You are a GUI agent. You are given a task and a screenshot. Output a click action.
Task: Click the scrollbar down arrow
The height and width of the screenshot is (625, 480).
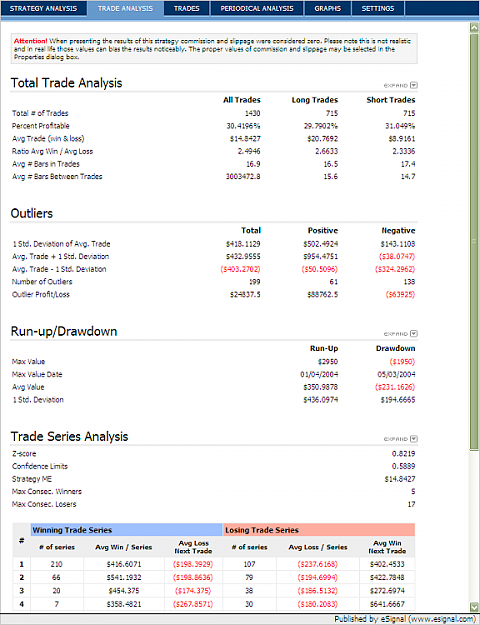(474, 605)
